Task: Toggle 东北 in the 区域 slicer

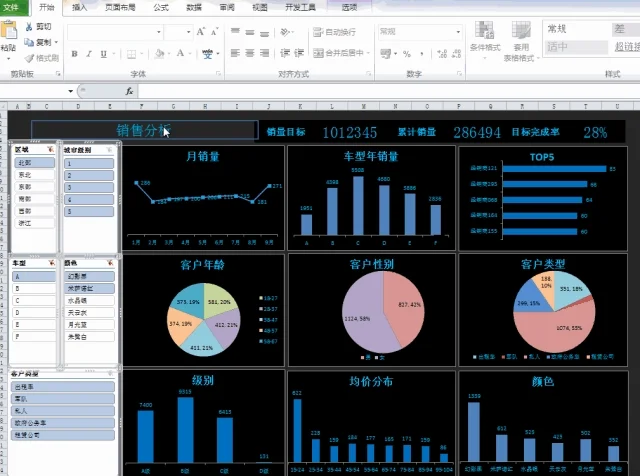Action: pos(34,175)
